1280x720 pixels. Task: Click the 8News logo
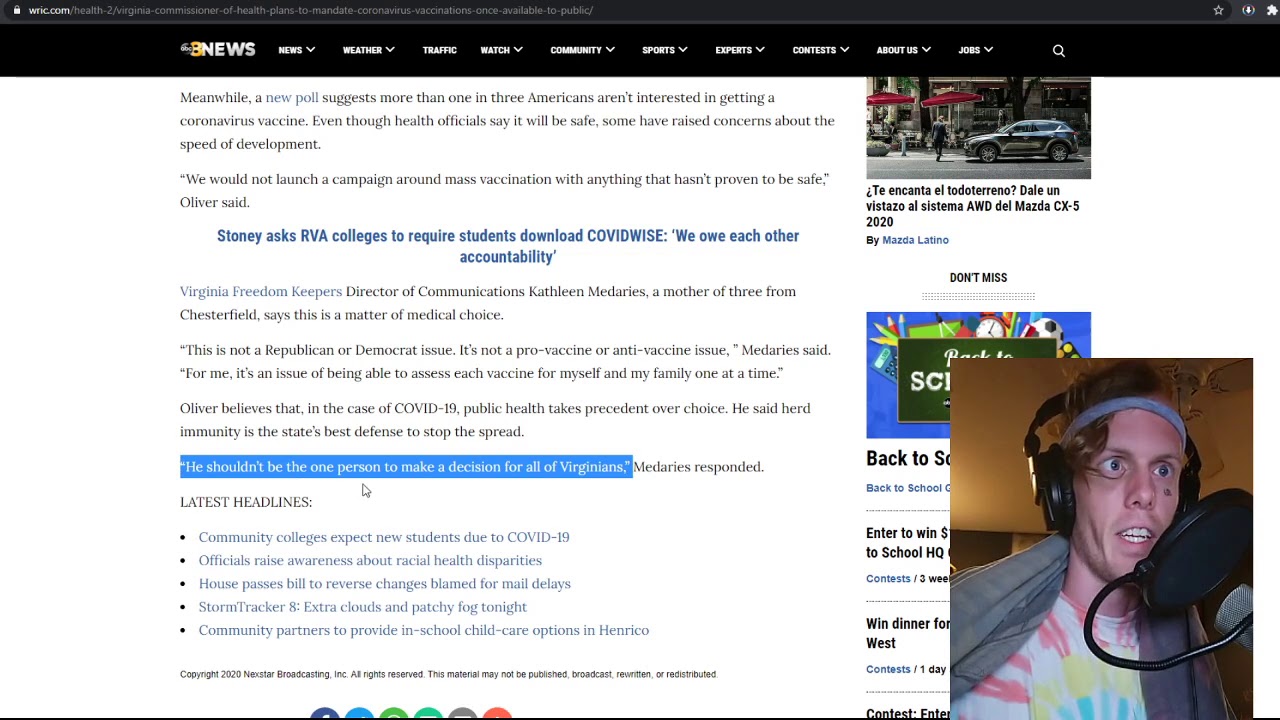[218, 50]
